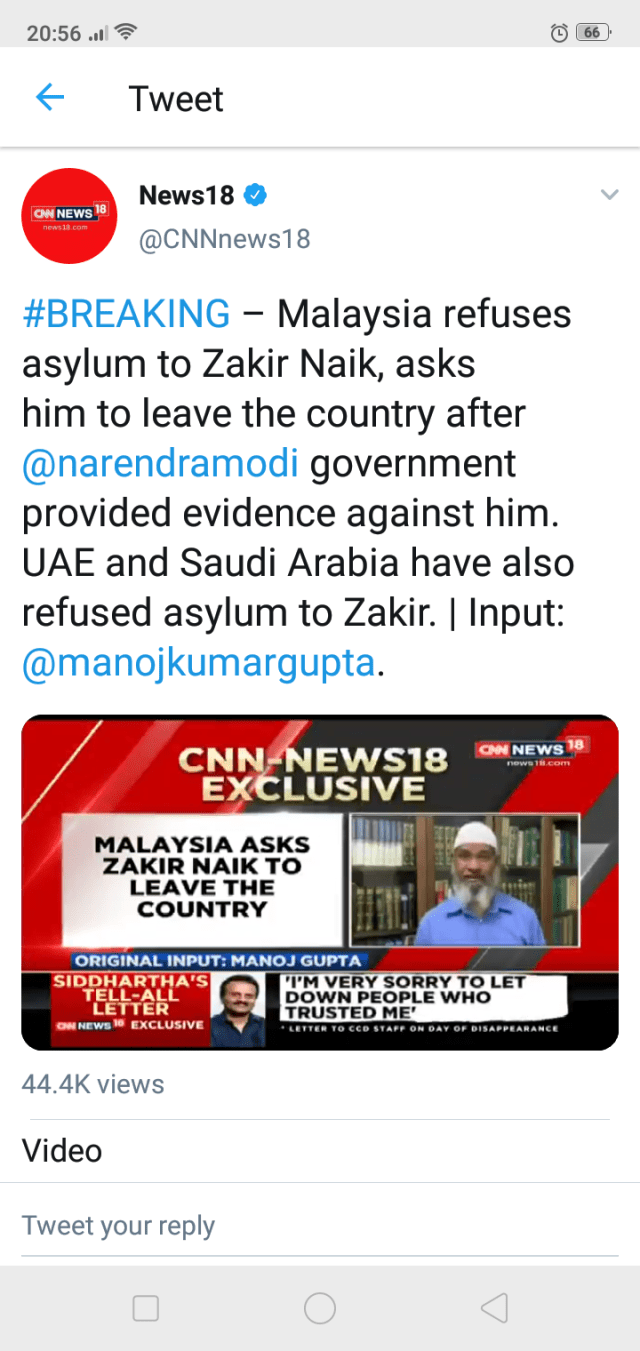Open @manojkumargupta mention link
Image resolution: width=640 pixels, height=1351 pixels.
(x=198, y=663)
